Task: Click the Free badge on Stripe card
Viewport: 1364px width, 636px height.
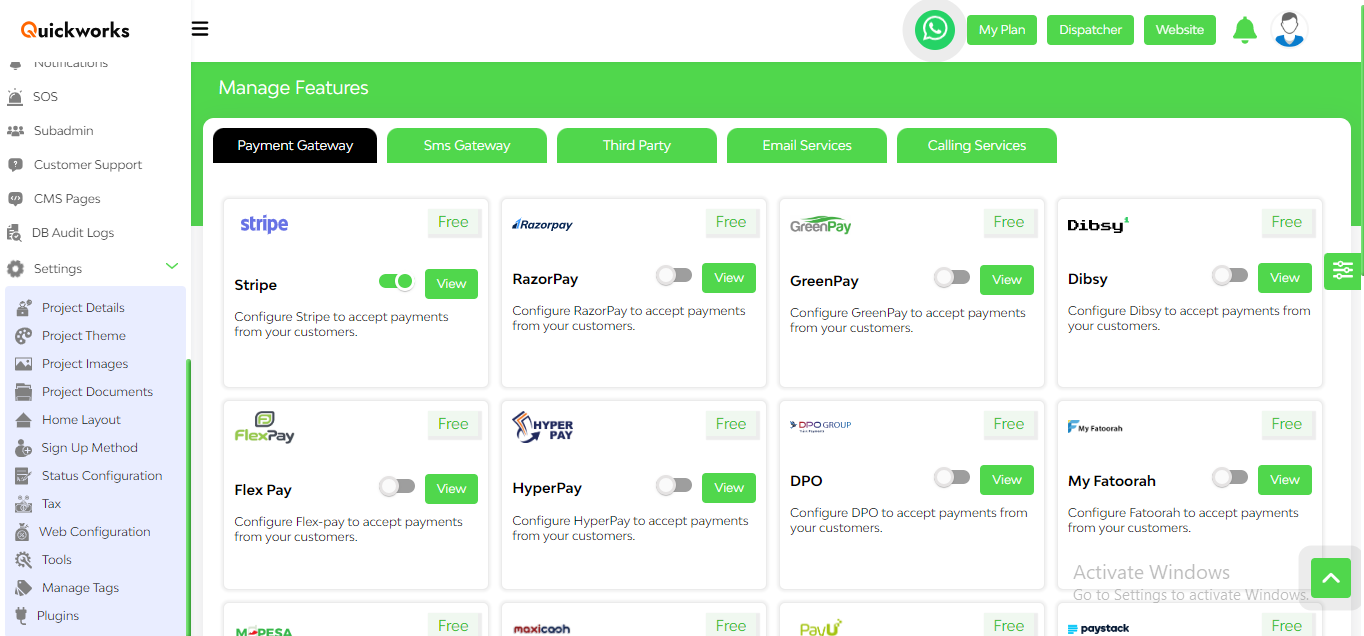Action: 453,222
